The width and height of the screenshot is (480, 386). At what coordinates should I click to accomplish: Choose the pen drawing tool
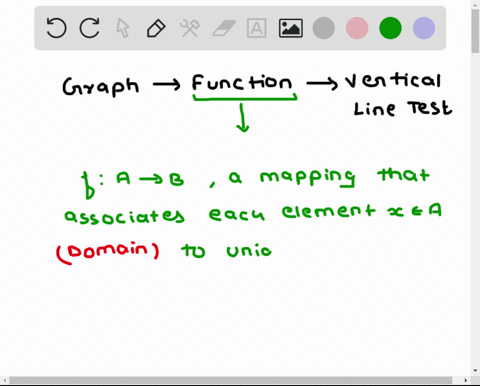pyautogui.click(x=156, y=28)
